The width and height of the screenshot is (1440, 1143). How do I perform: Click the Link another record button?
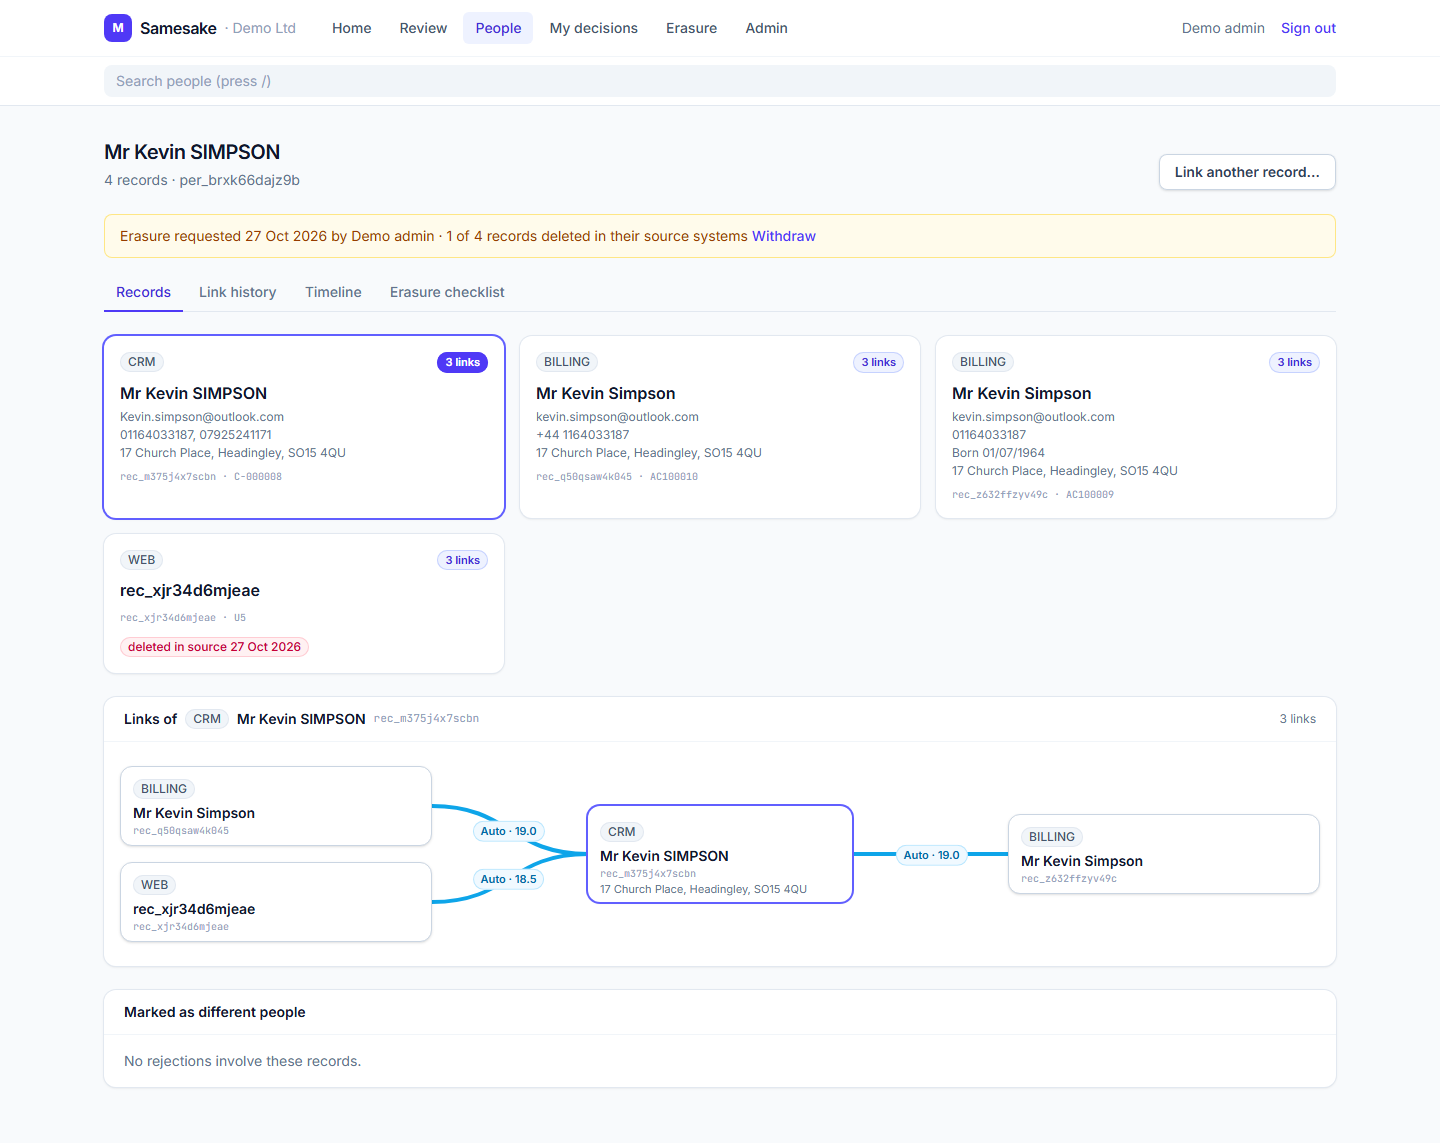pyautogui.click(x=1247, y=172)
